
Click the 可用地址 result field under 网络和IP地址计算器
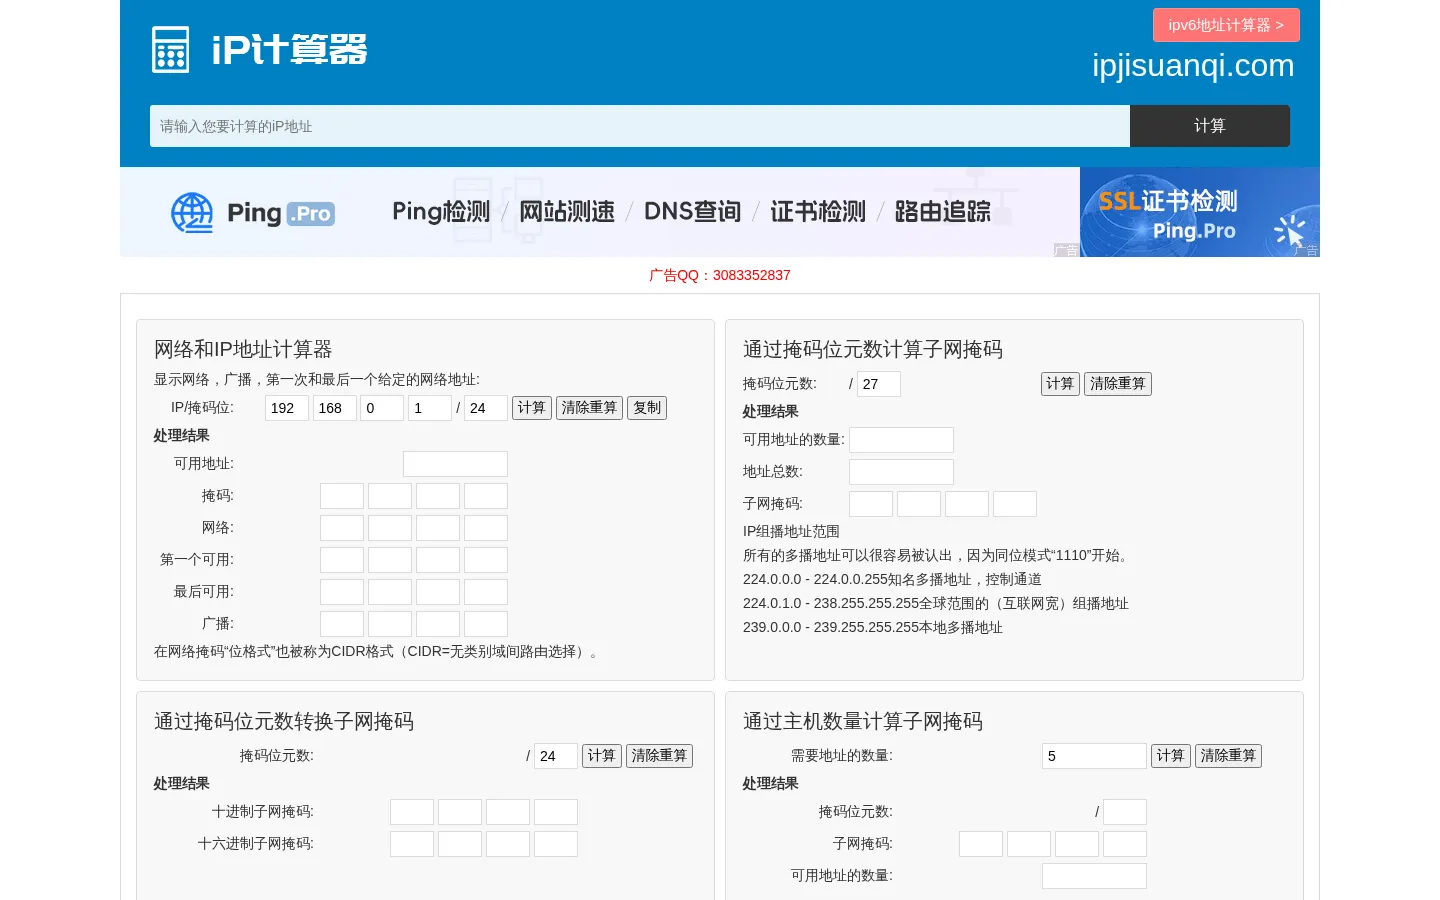(455, 464)
